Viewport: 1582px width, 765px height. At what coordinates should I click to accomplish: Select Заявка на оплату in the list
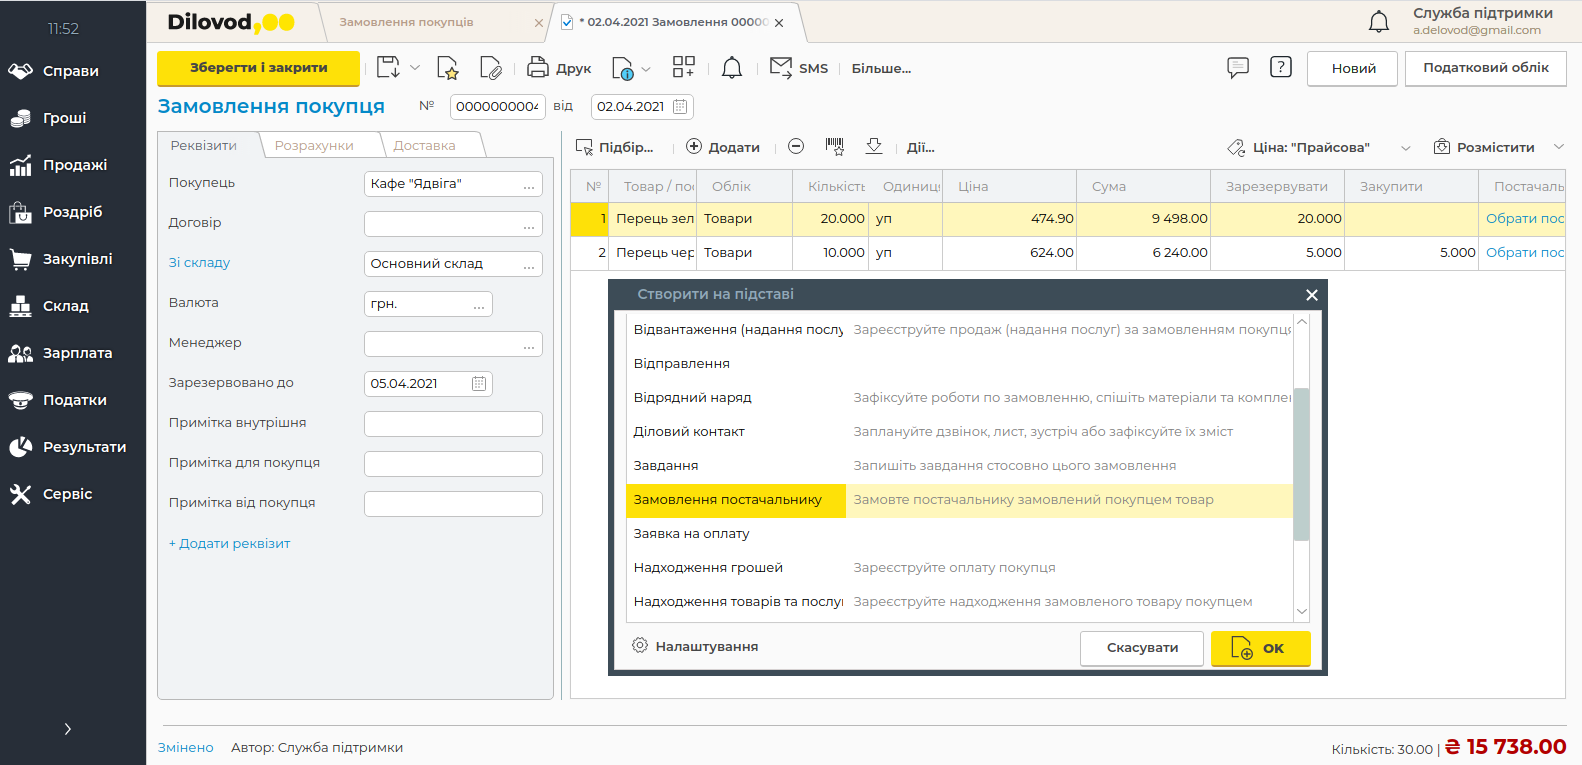pos(691,534)
